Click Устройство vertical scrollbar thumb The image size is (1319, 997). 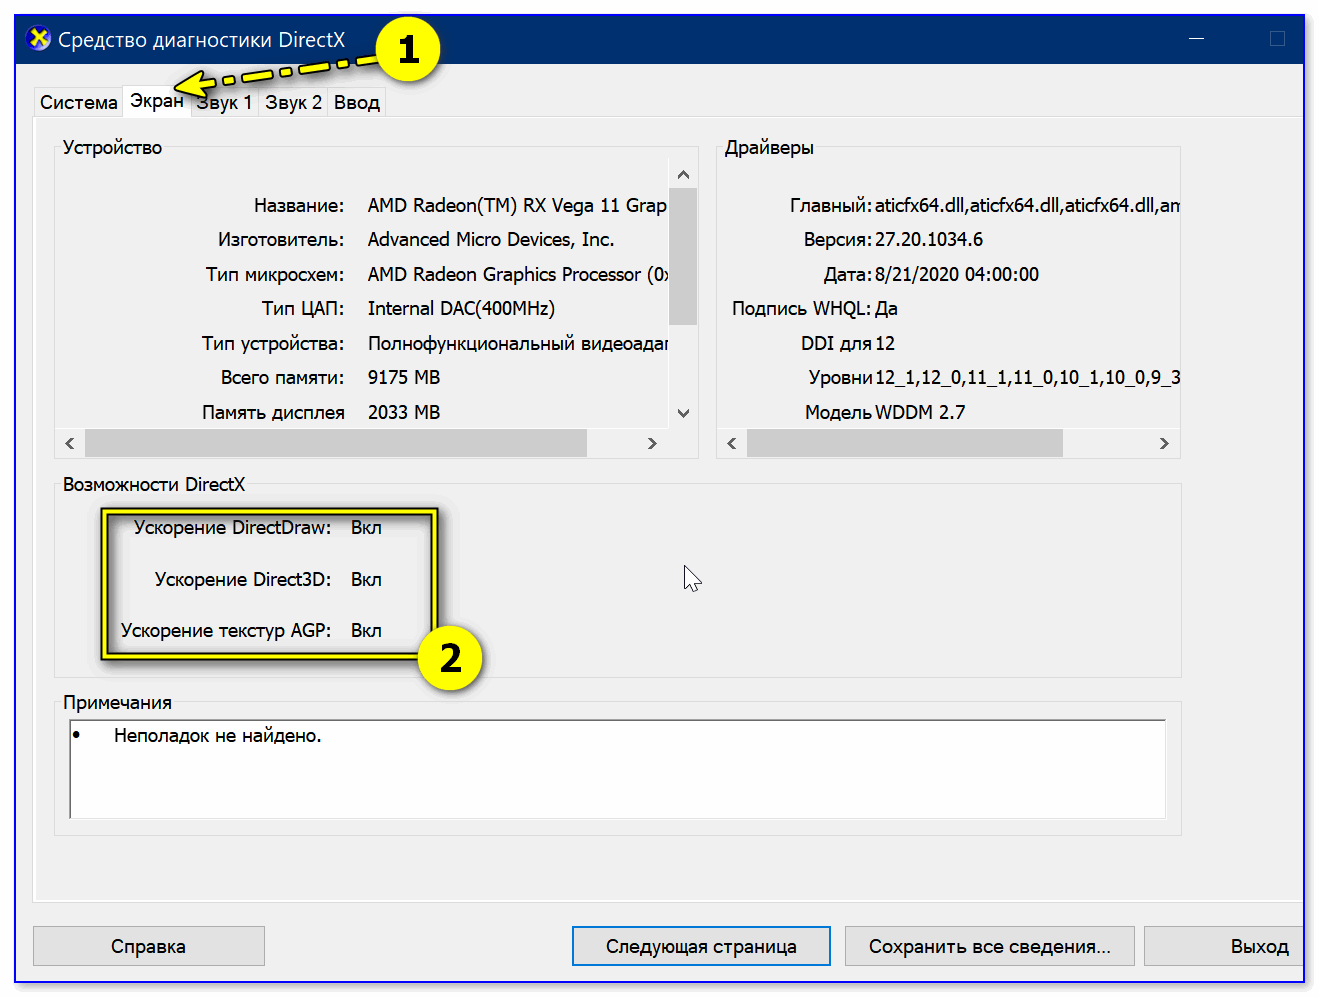click(x=683, y=256)
